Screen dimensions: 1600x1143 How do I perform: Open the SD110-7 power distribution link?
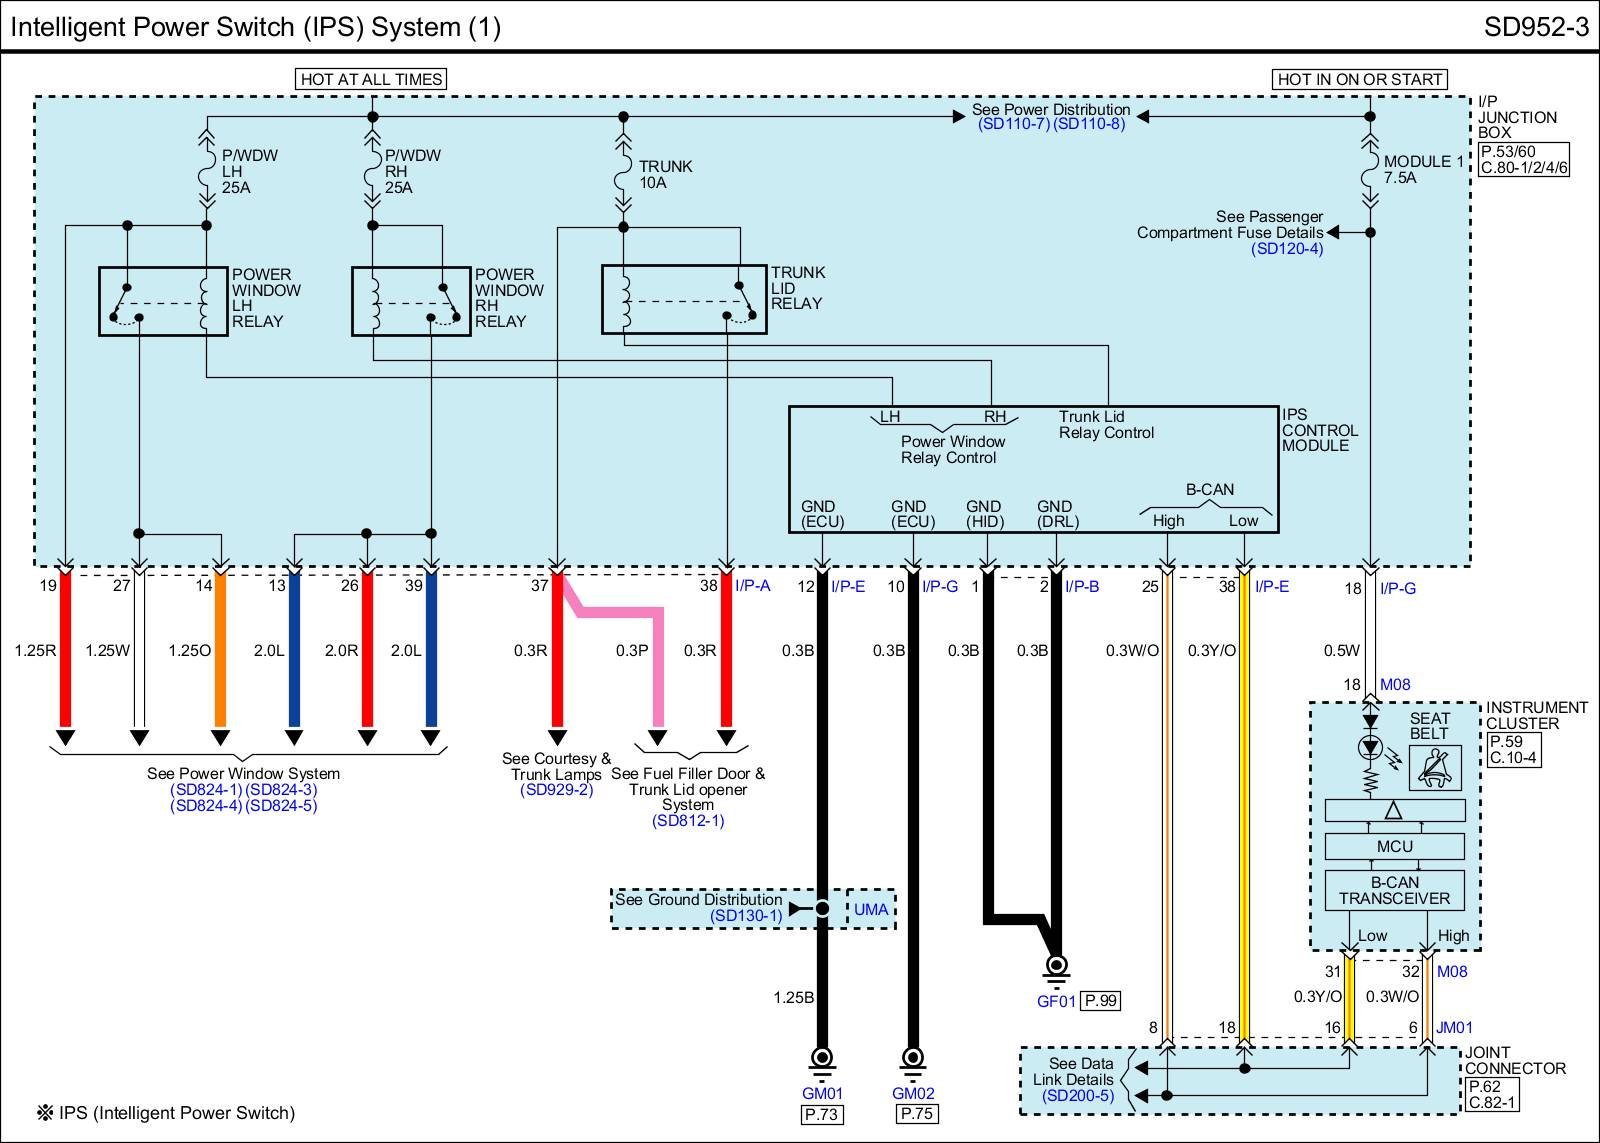(1014, 125)
